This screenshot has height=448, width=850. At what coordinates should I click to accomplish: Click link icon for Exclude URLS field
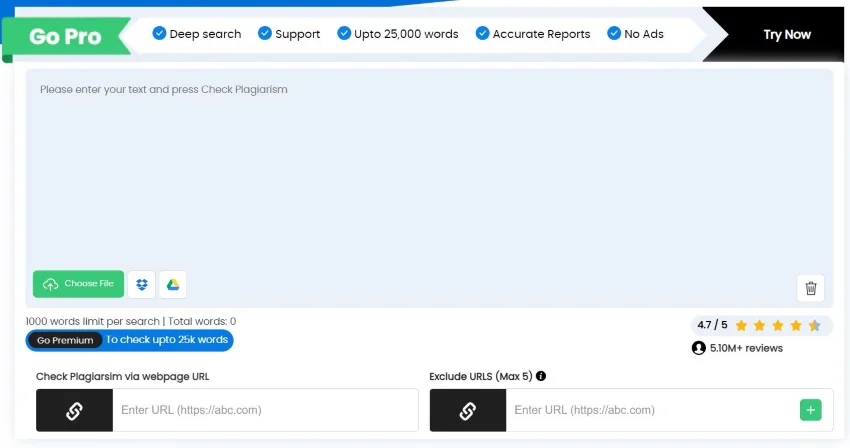coord(468,411)
